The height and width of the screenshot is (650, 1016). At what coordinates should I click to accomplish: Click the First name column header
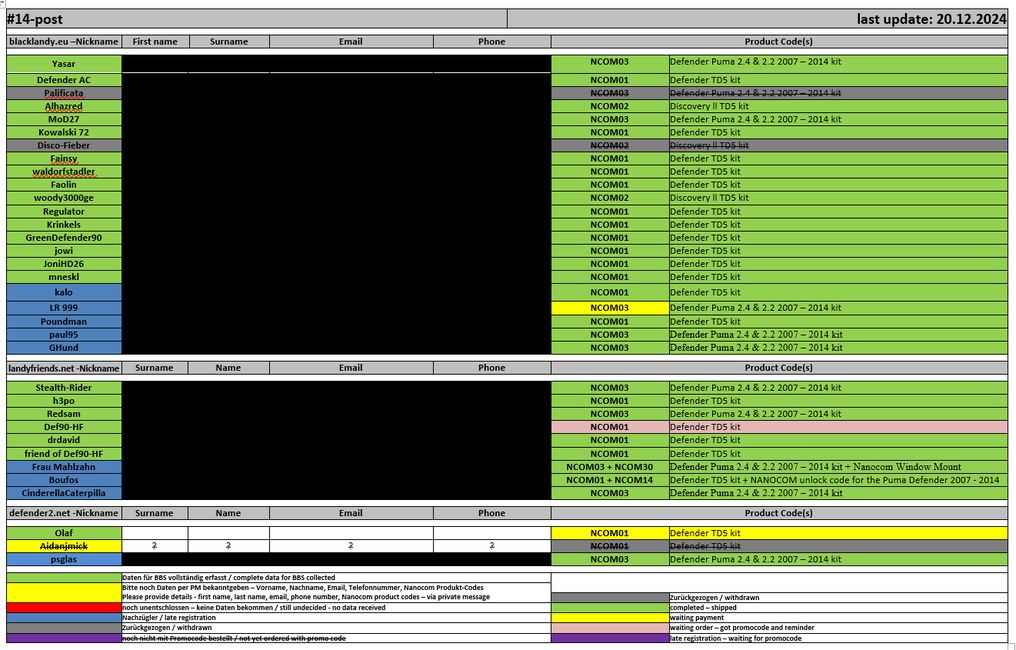click(155, 41)
